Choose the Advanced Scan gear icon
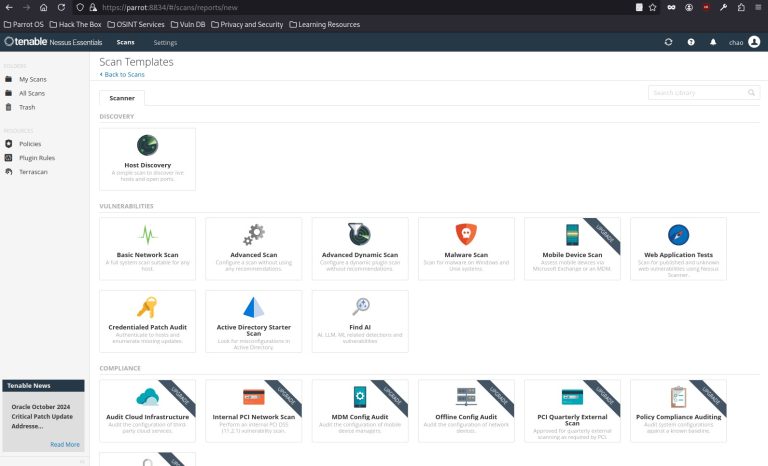This screenshot has height=466, width=768. [254, 234]
